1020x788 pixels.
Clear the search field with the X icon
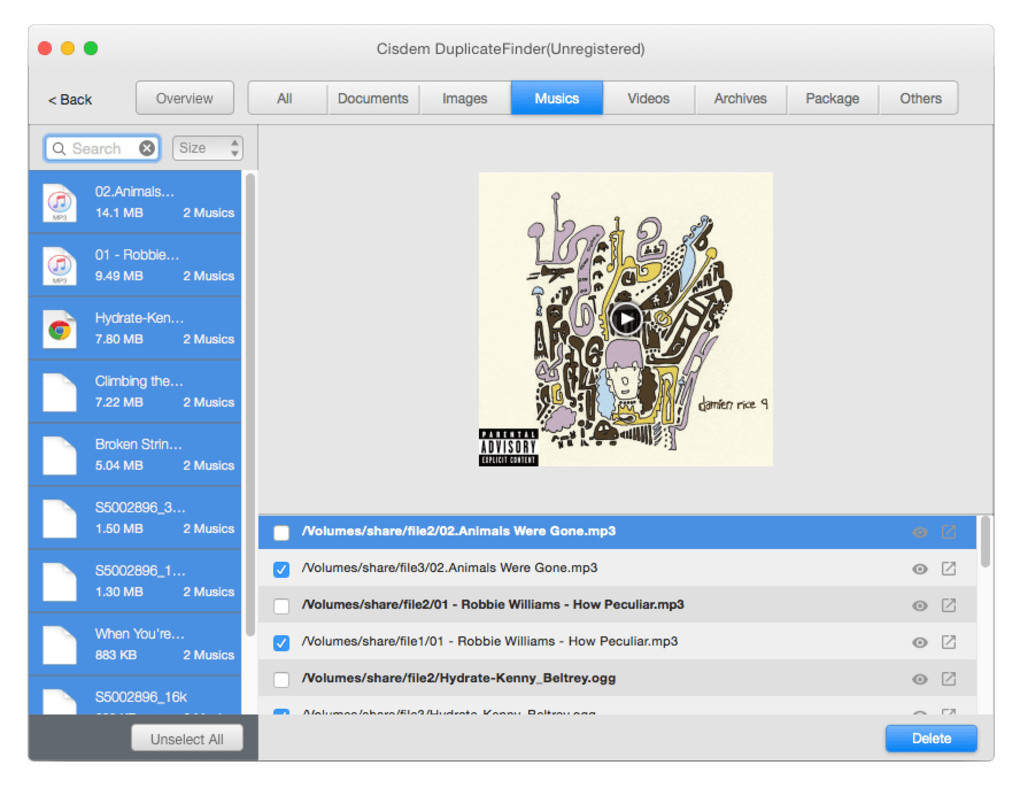148,148
